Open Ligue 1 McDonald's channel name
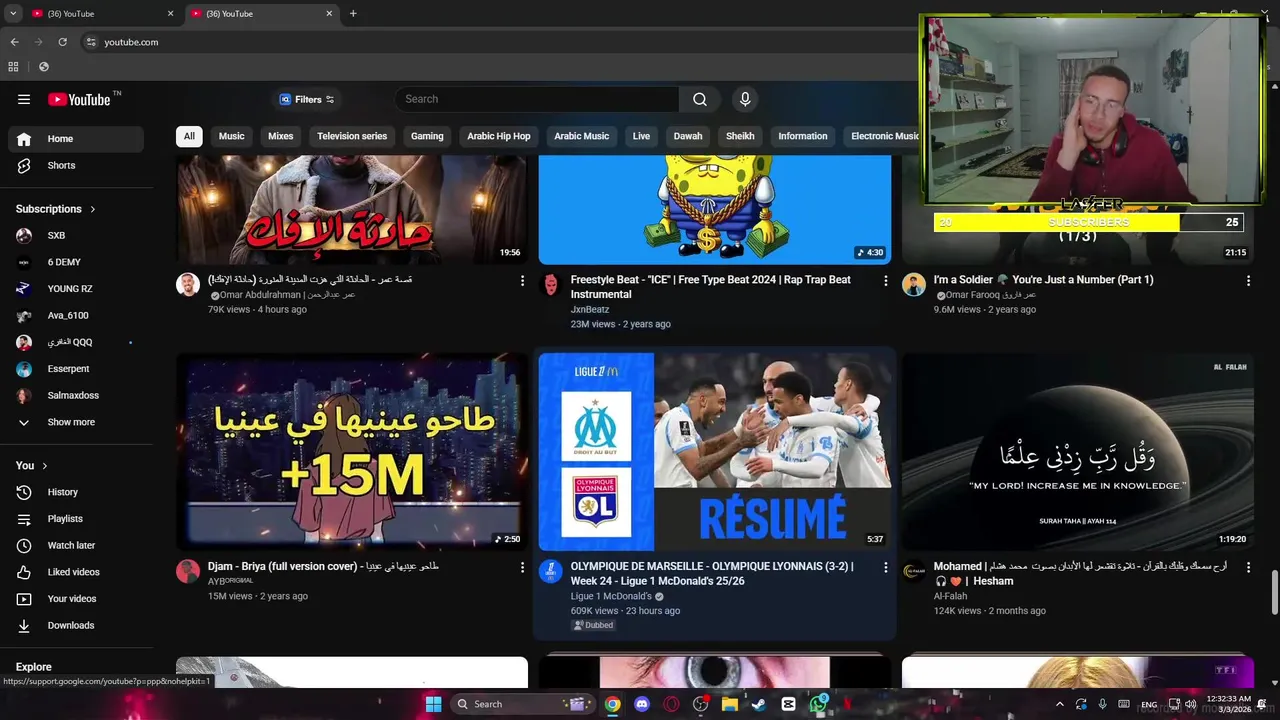This screenshot has width=1280, height=720. point(611,596)
